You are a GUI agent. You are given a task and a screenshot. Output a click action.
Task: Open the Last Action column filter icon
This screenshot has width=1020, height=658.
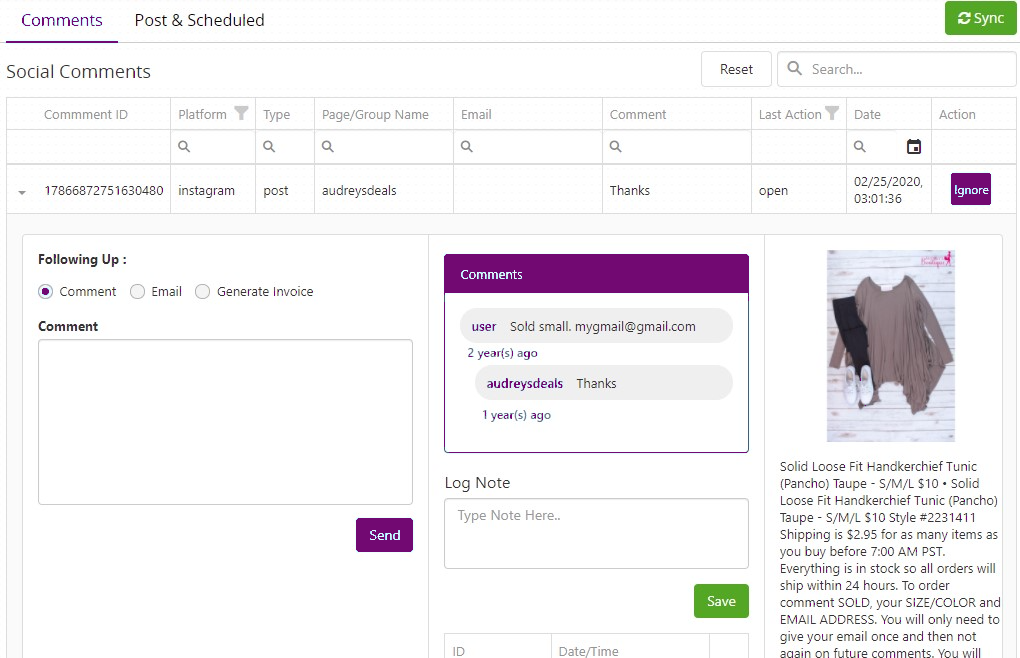[831, 113]
